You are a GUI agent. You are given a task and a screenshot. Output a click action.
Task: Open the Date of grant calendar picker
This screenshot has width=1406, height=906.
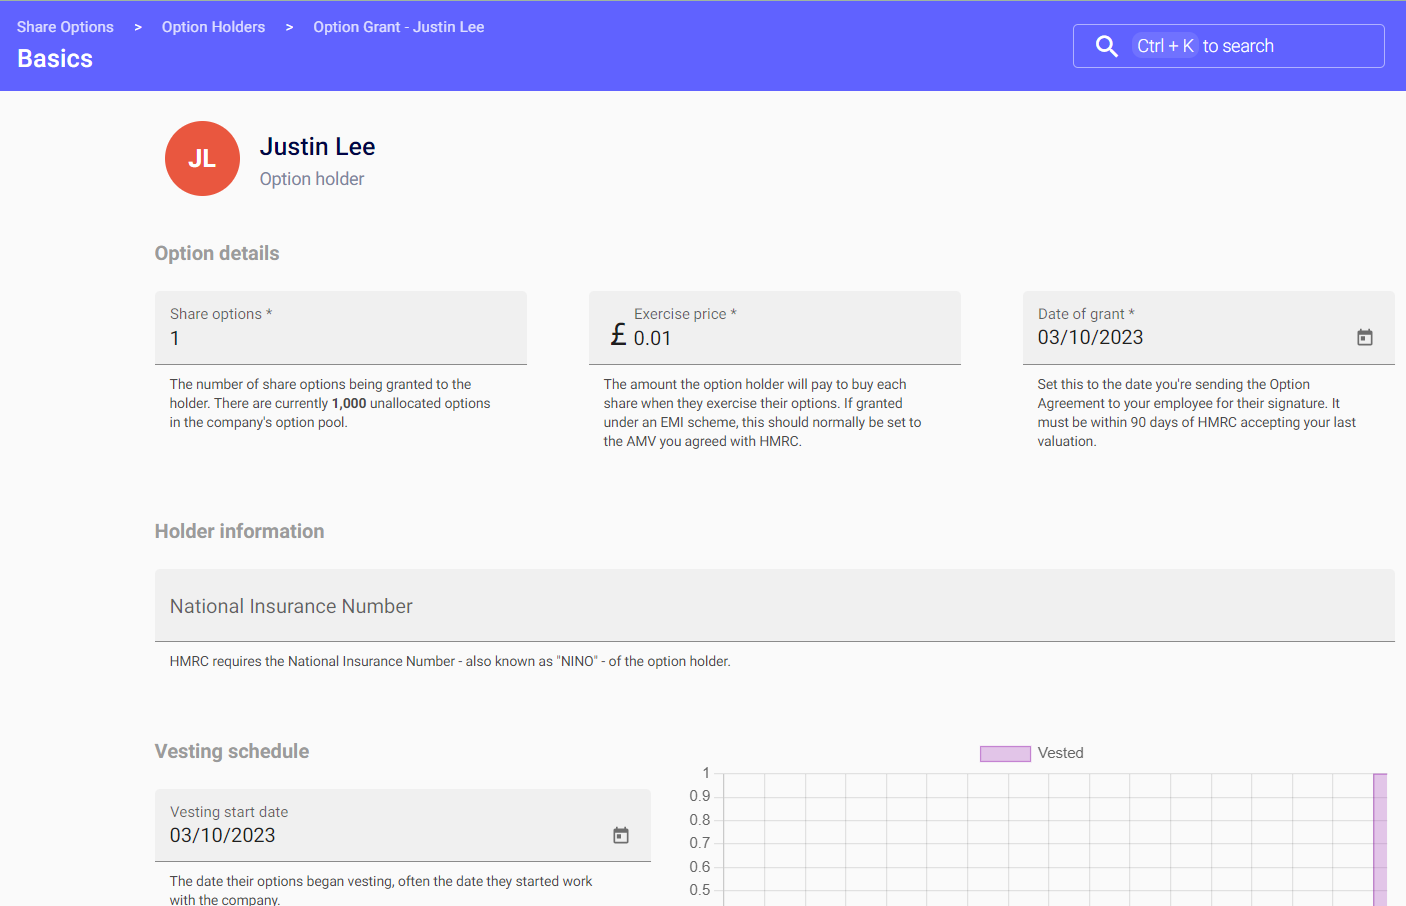pos(1364,338)
